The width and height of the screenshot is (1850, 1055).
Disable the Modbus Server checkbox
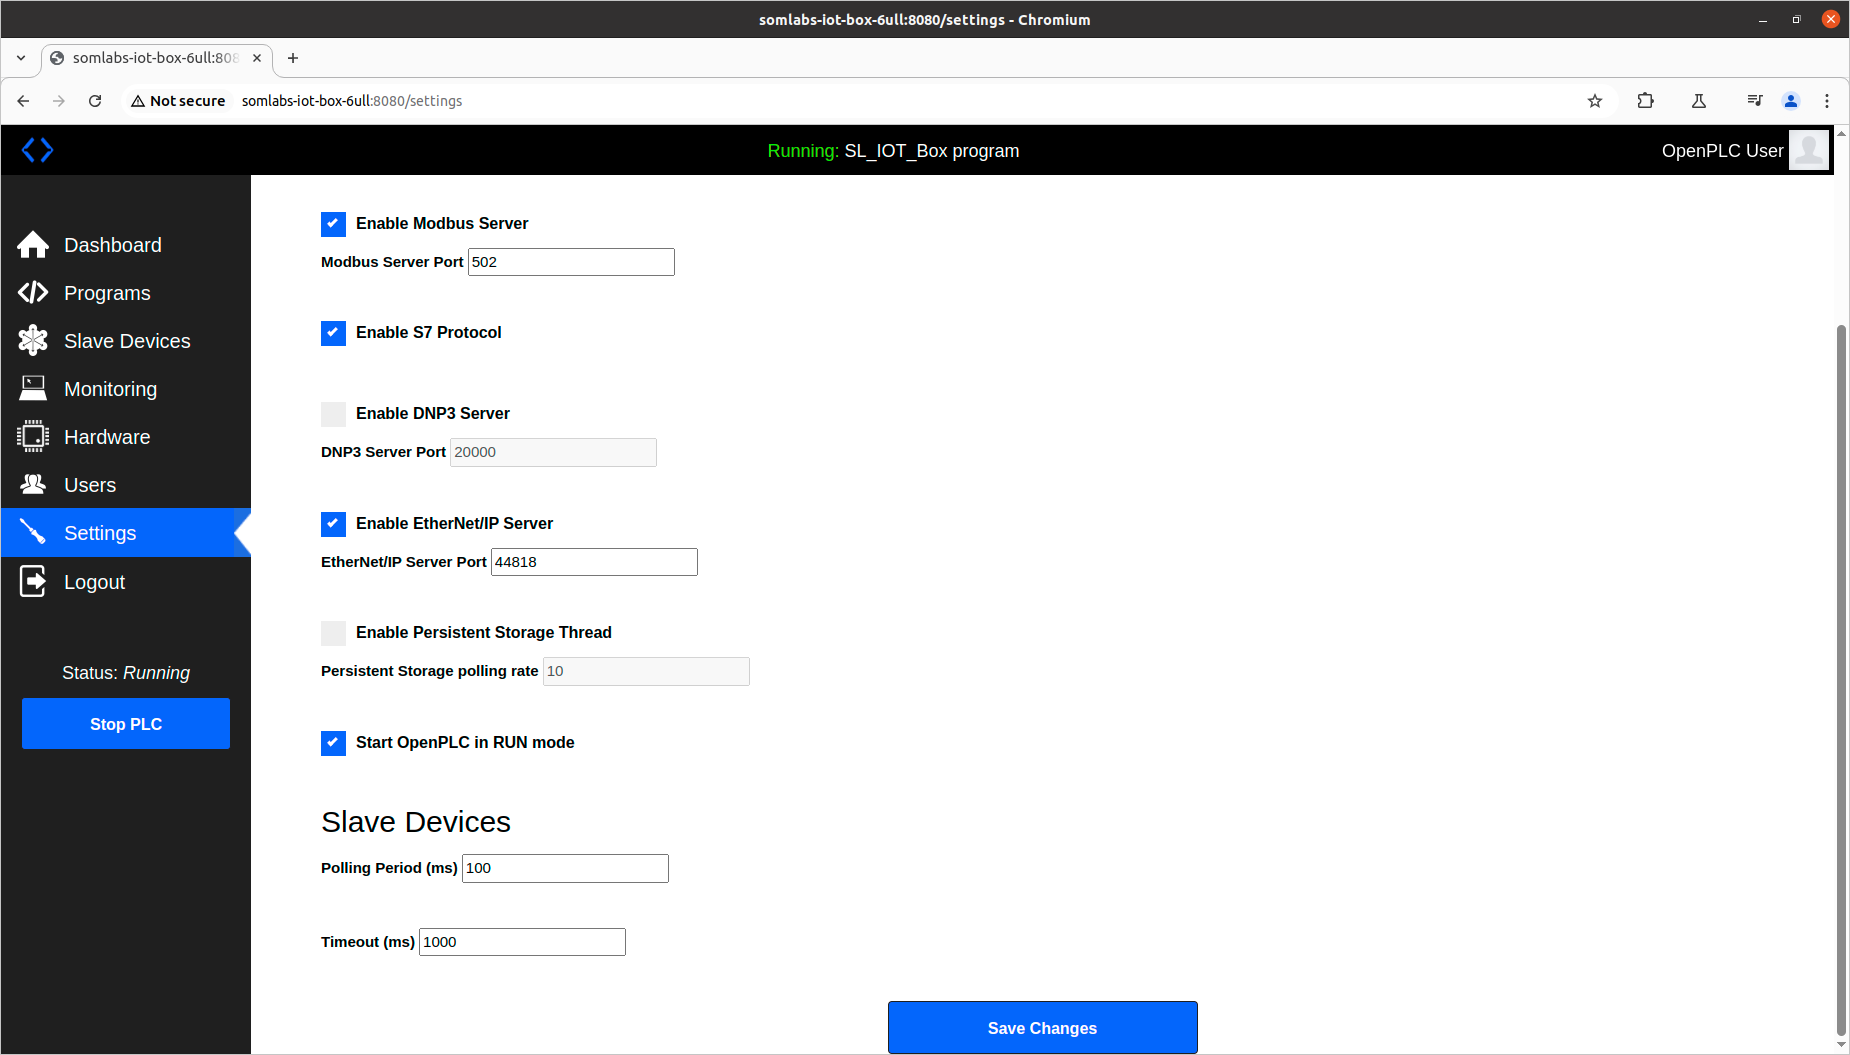pyautogui.click(x=333, y=224)
